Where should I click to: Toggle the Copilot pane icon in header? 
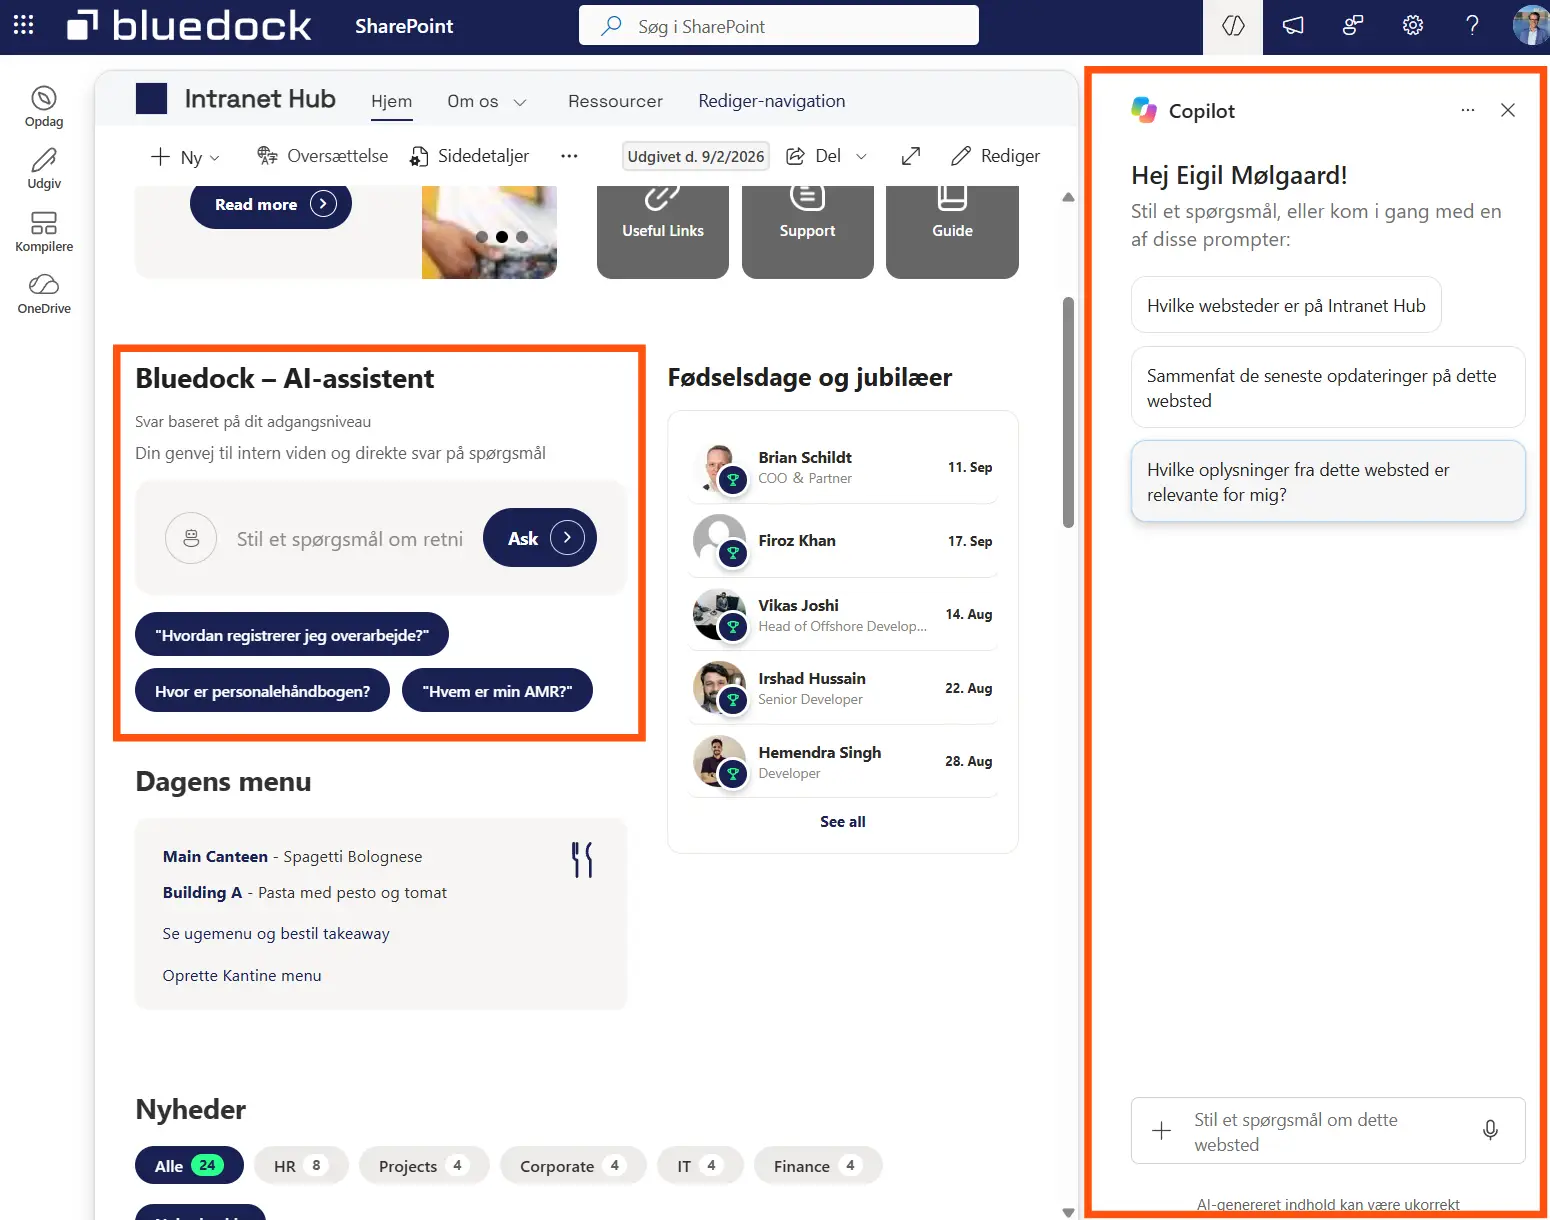[x=1233, y=26]
